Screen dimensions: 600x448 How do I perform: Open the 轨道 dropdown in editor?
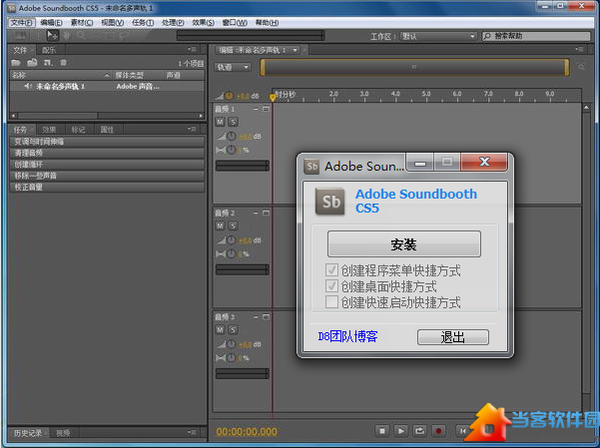pyautogui.click(x=233, y=68)
